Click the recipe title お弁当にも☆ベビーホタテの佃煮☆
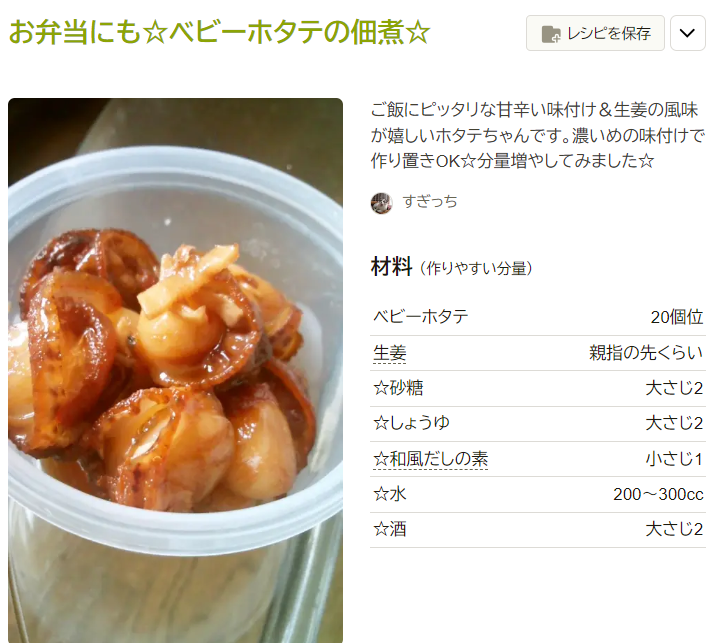Image resolution: width=714 pixels, height=643 pixels. (x=219, y=32)
